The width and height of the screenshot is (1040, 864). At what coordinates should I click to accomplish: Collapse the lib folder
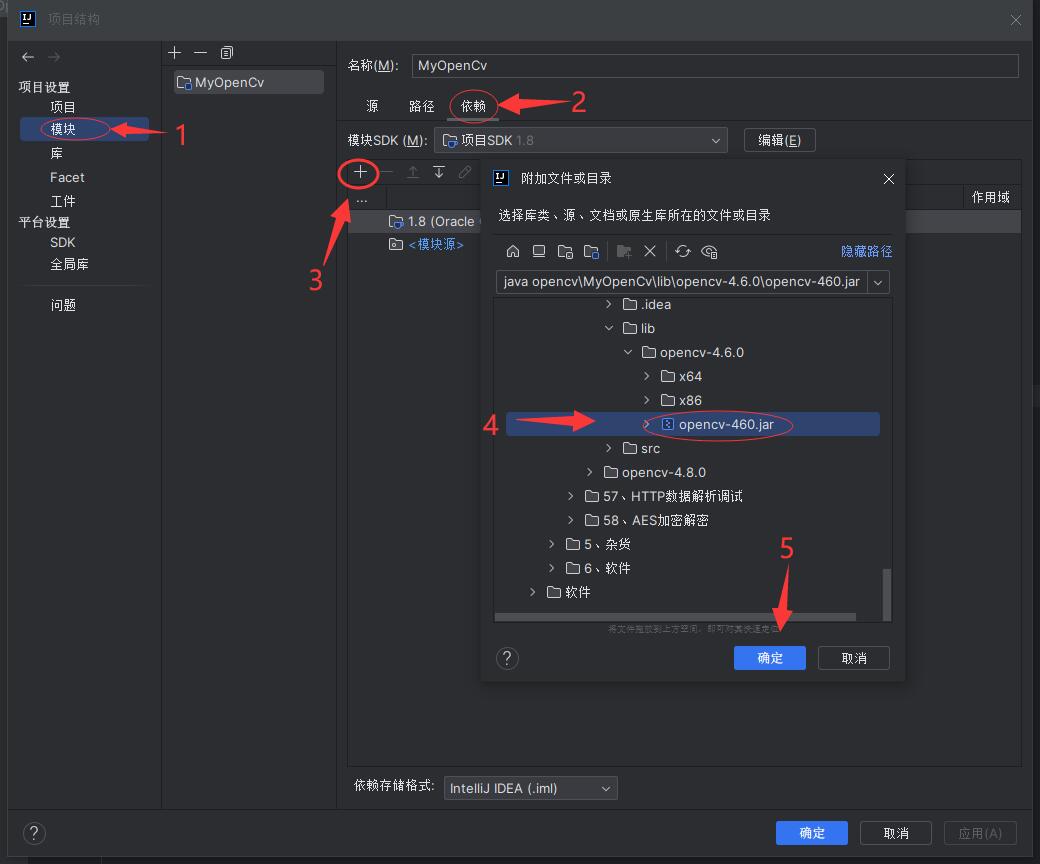[609, 328]
